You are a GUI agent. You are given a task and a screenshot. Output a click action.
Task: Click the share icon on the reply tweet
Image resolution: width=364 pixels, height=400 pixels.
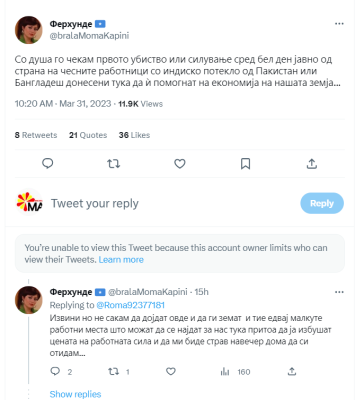pos(292,371)
